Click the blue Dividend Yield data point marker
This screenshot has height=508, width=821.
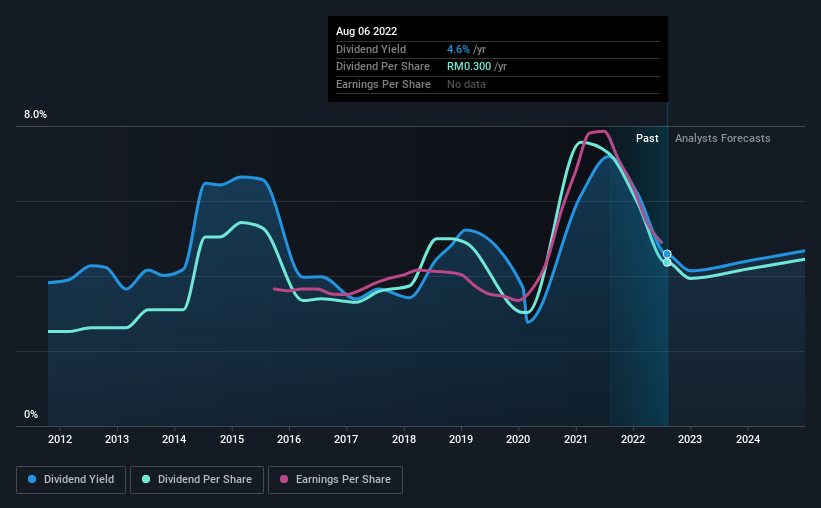(667, 254)
